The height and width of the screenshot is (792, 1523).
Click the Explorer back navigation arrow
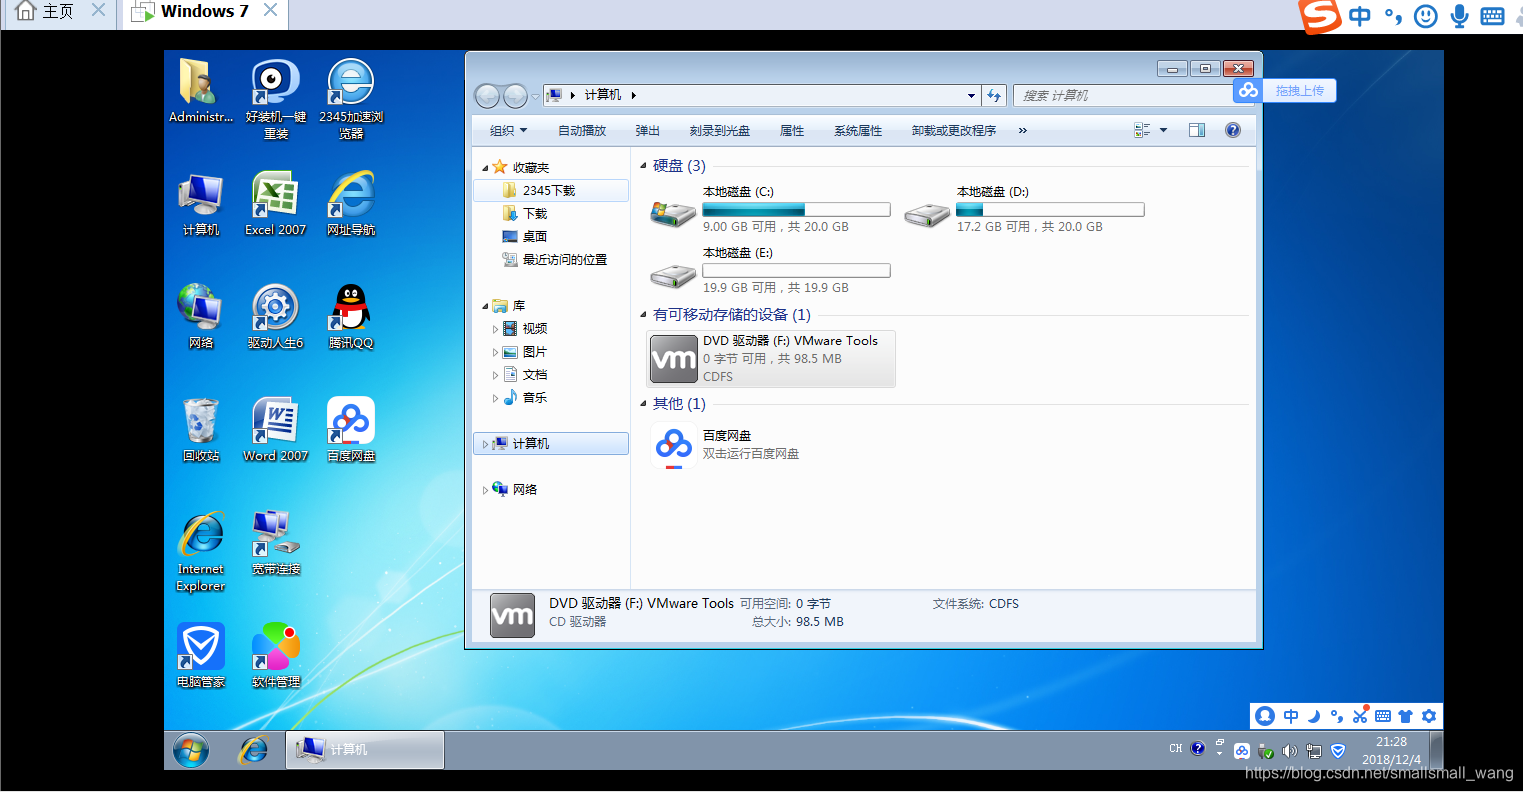[x=487, y=96]
